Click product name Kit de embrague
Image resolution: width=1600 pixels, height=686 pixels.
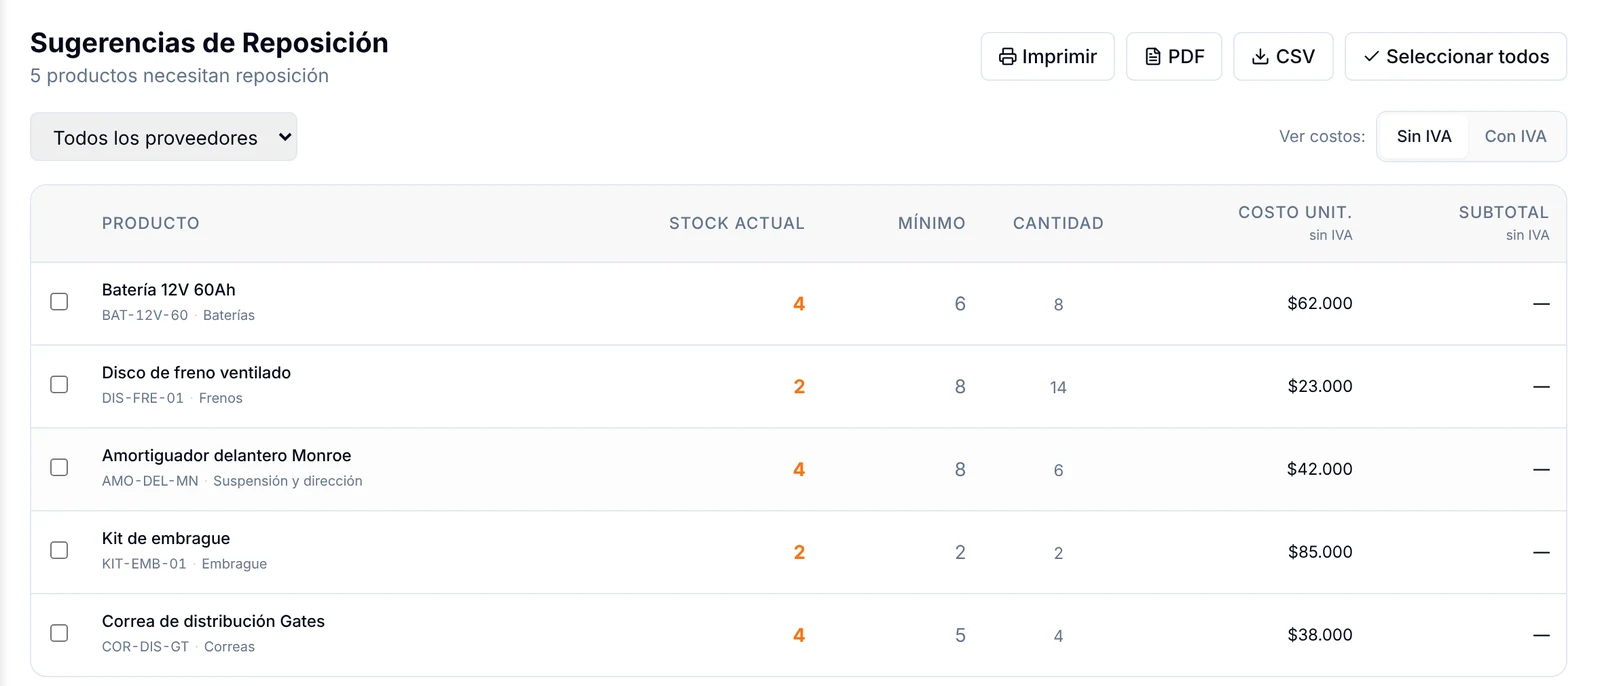(x=166, y=539)
